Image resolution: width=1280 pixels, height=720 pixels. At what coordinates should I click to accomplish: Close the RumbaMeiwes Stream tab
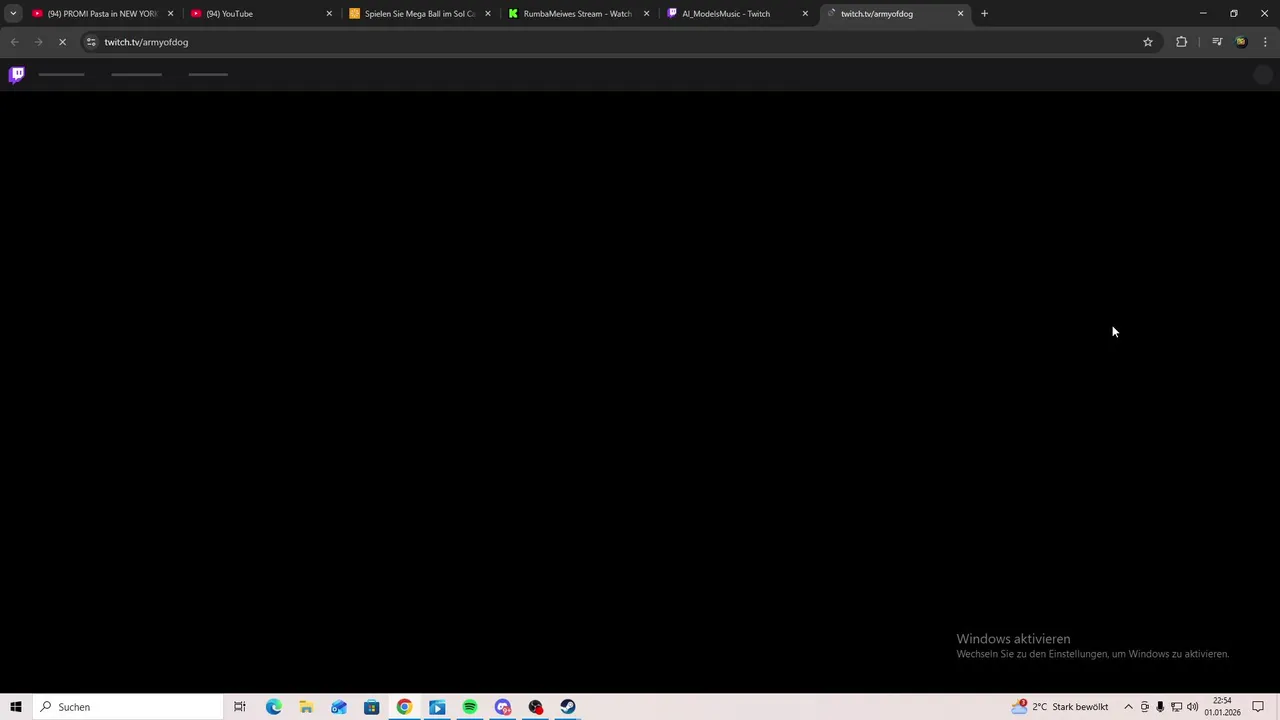pyautogui.click(x=646, y=14)
